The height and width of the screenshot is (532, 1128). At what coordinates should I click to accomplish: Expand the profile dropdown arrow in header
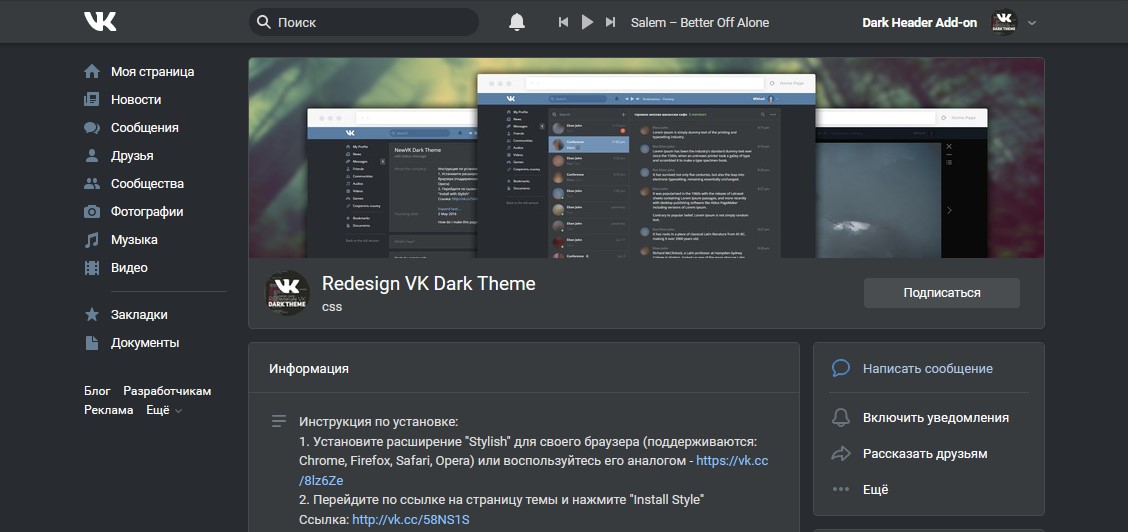point(1032,23)
